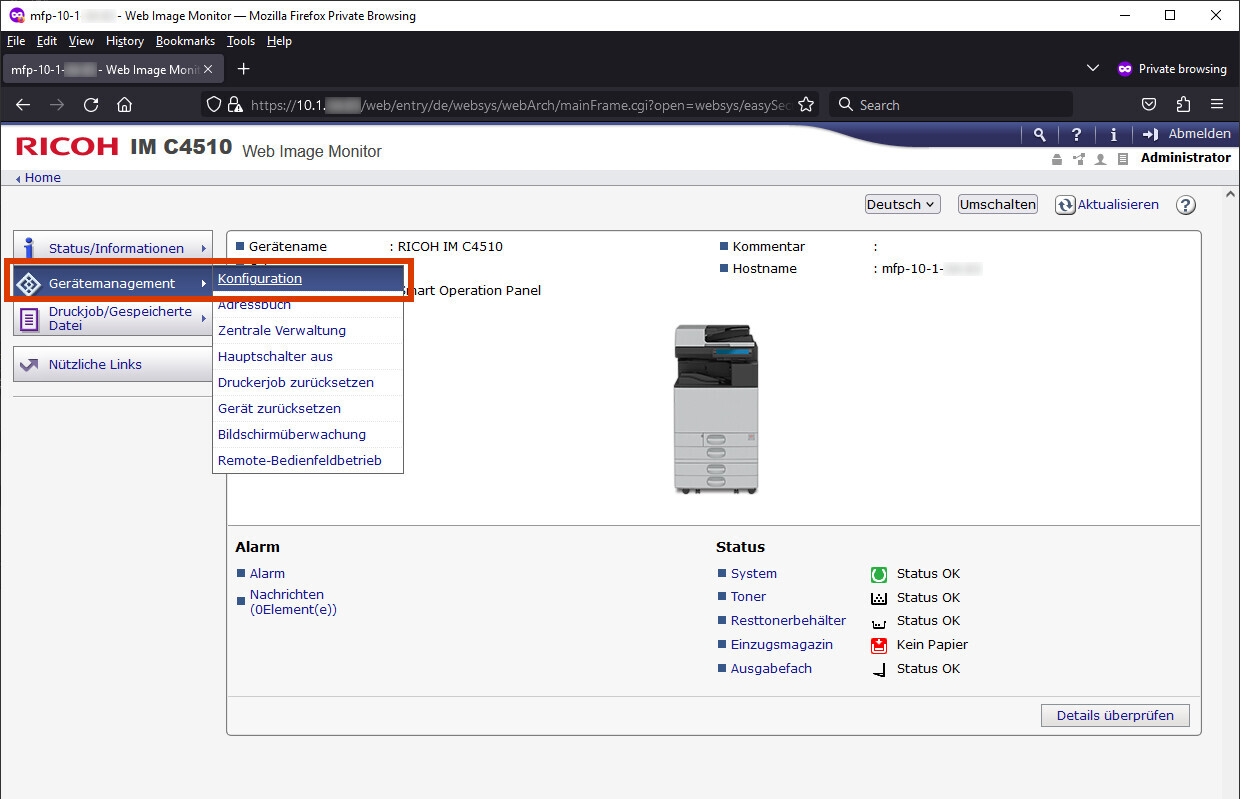This screenshot has width=1240, height=799.
Task: Open the Firefox hamburger menu
Action: (x=1217, y=104)
